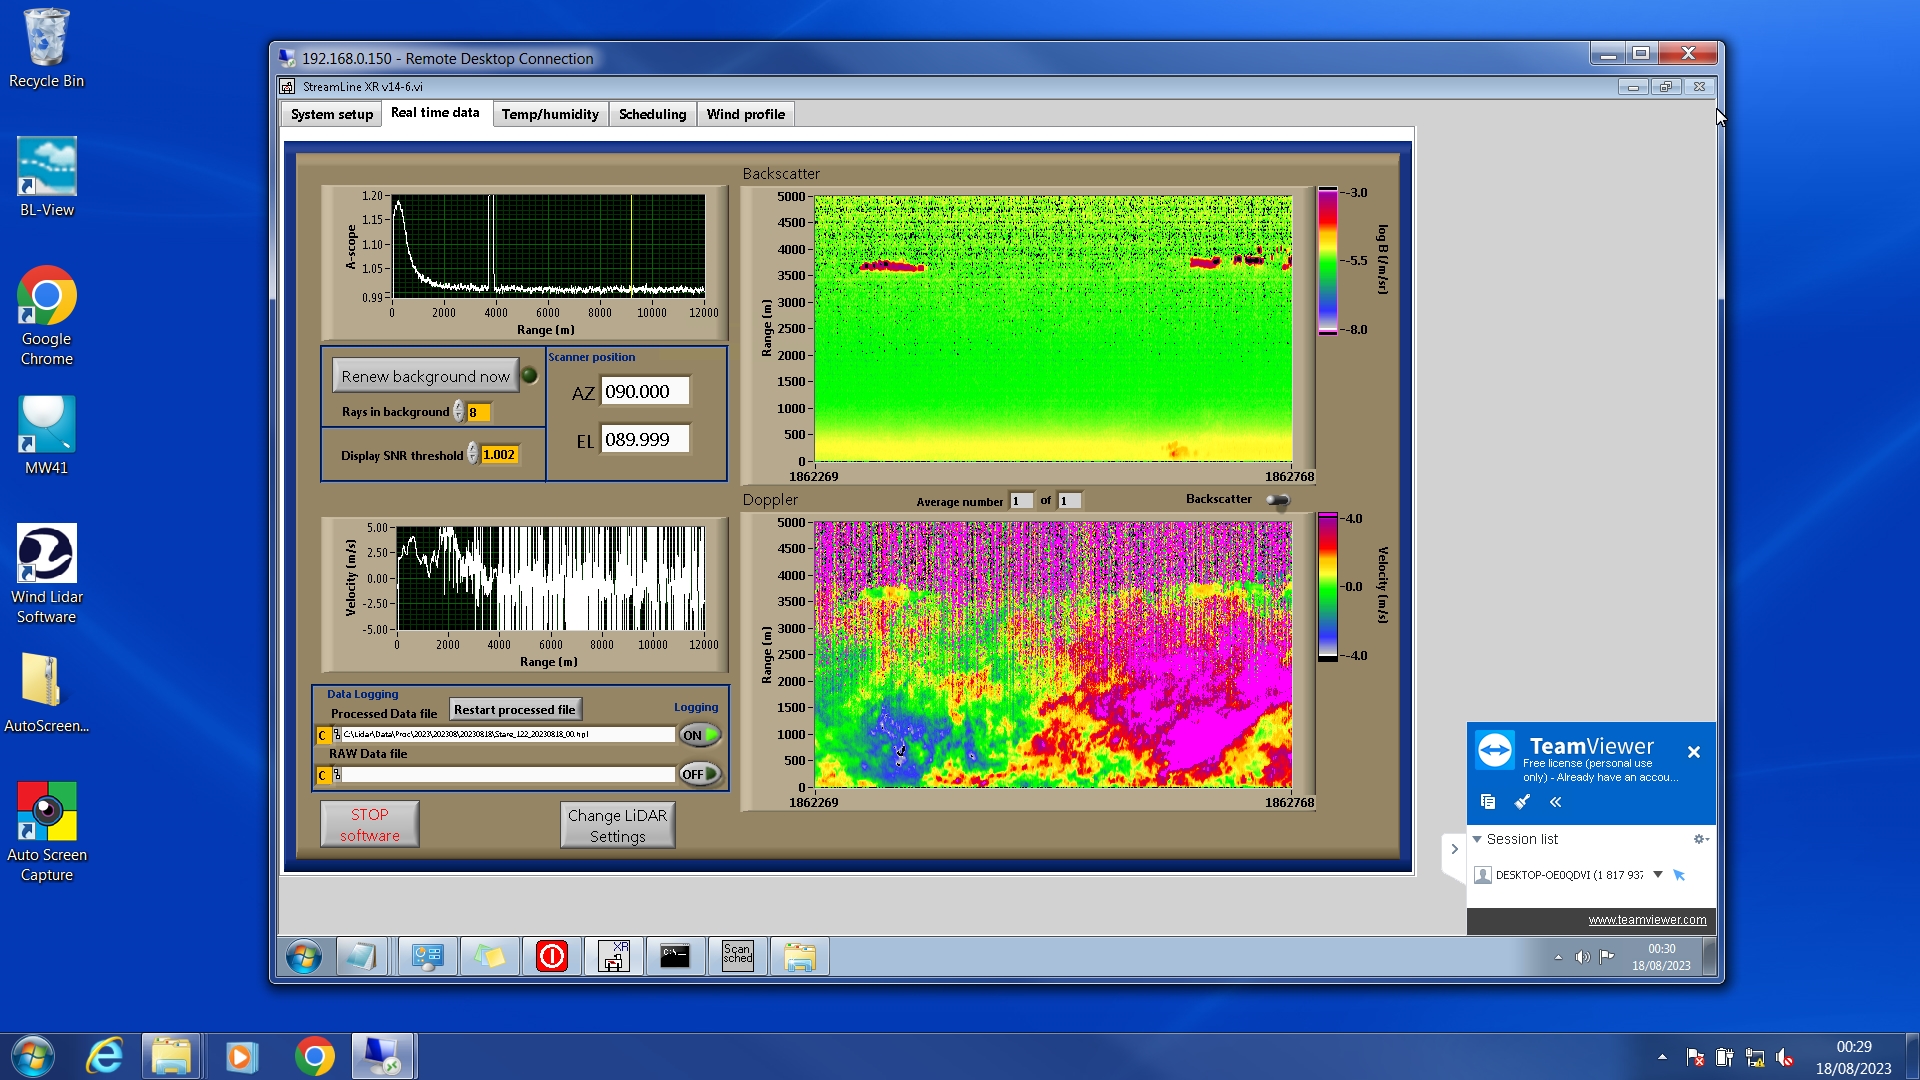
Task: Open Scan sched icon in remote taskbar
Action: pos(737,956)
